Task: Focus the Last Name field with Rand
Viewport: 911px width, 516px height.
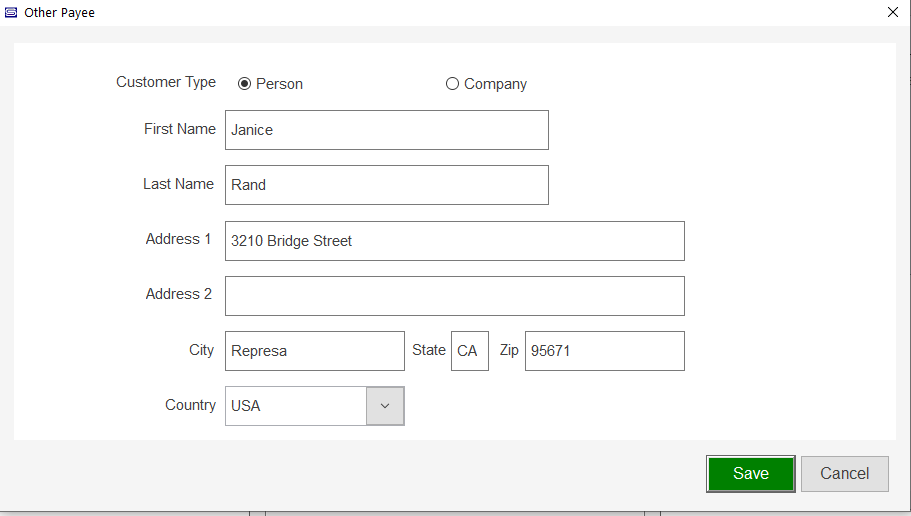Action: (386, 185)
